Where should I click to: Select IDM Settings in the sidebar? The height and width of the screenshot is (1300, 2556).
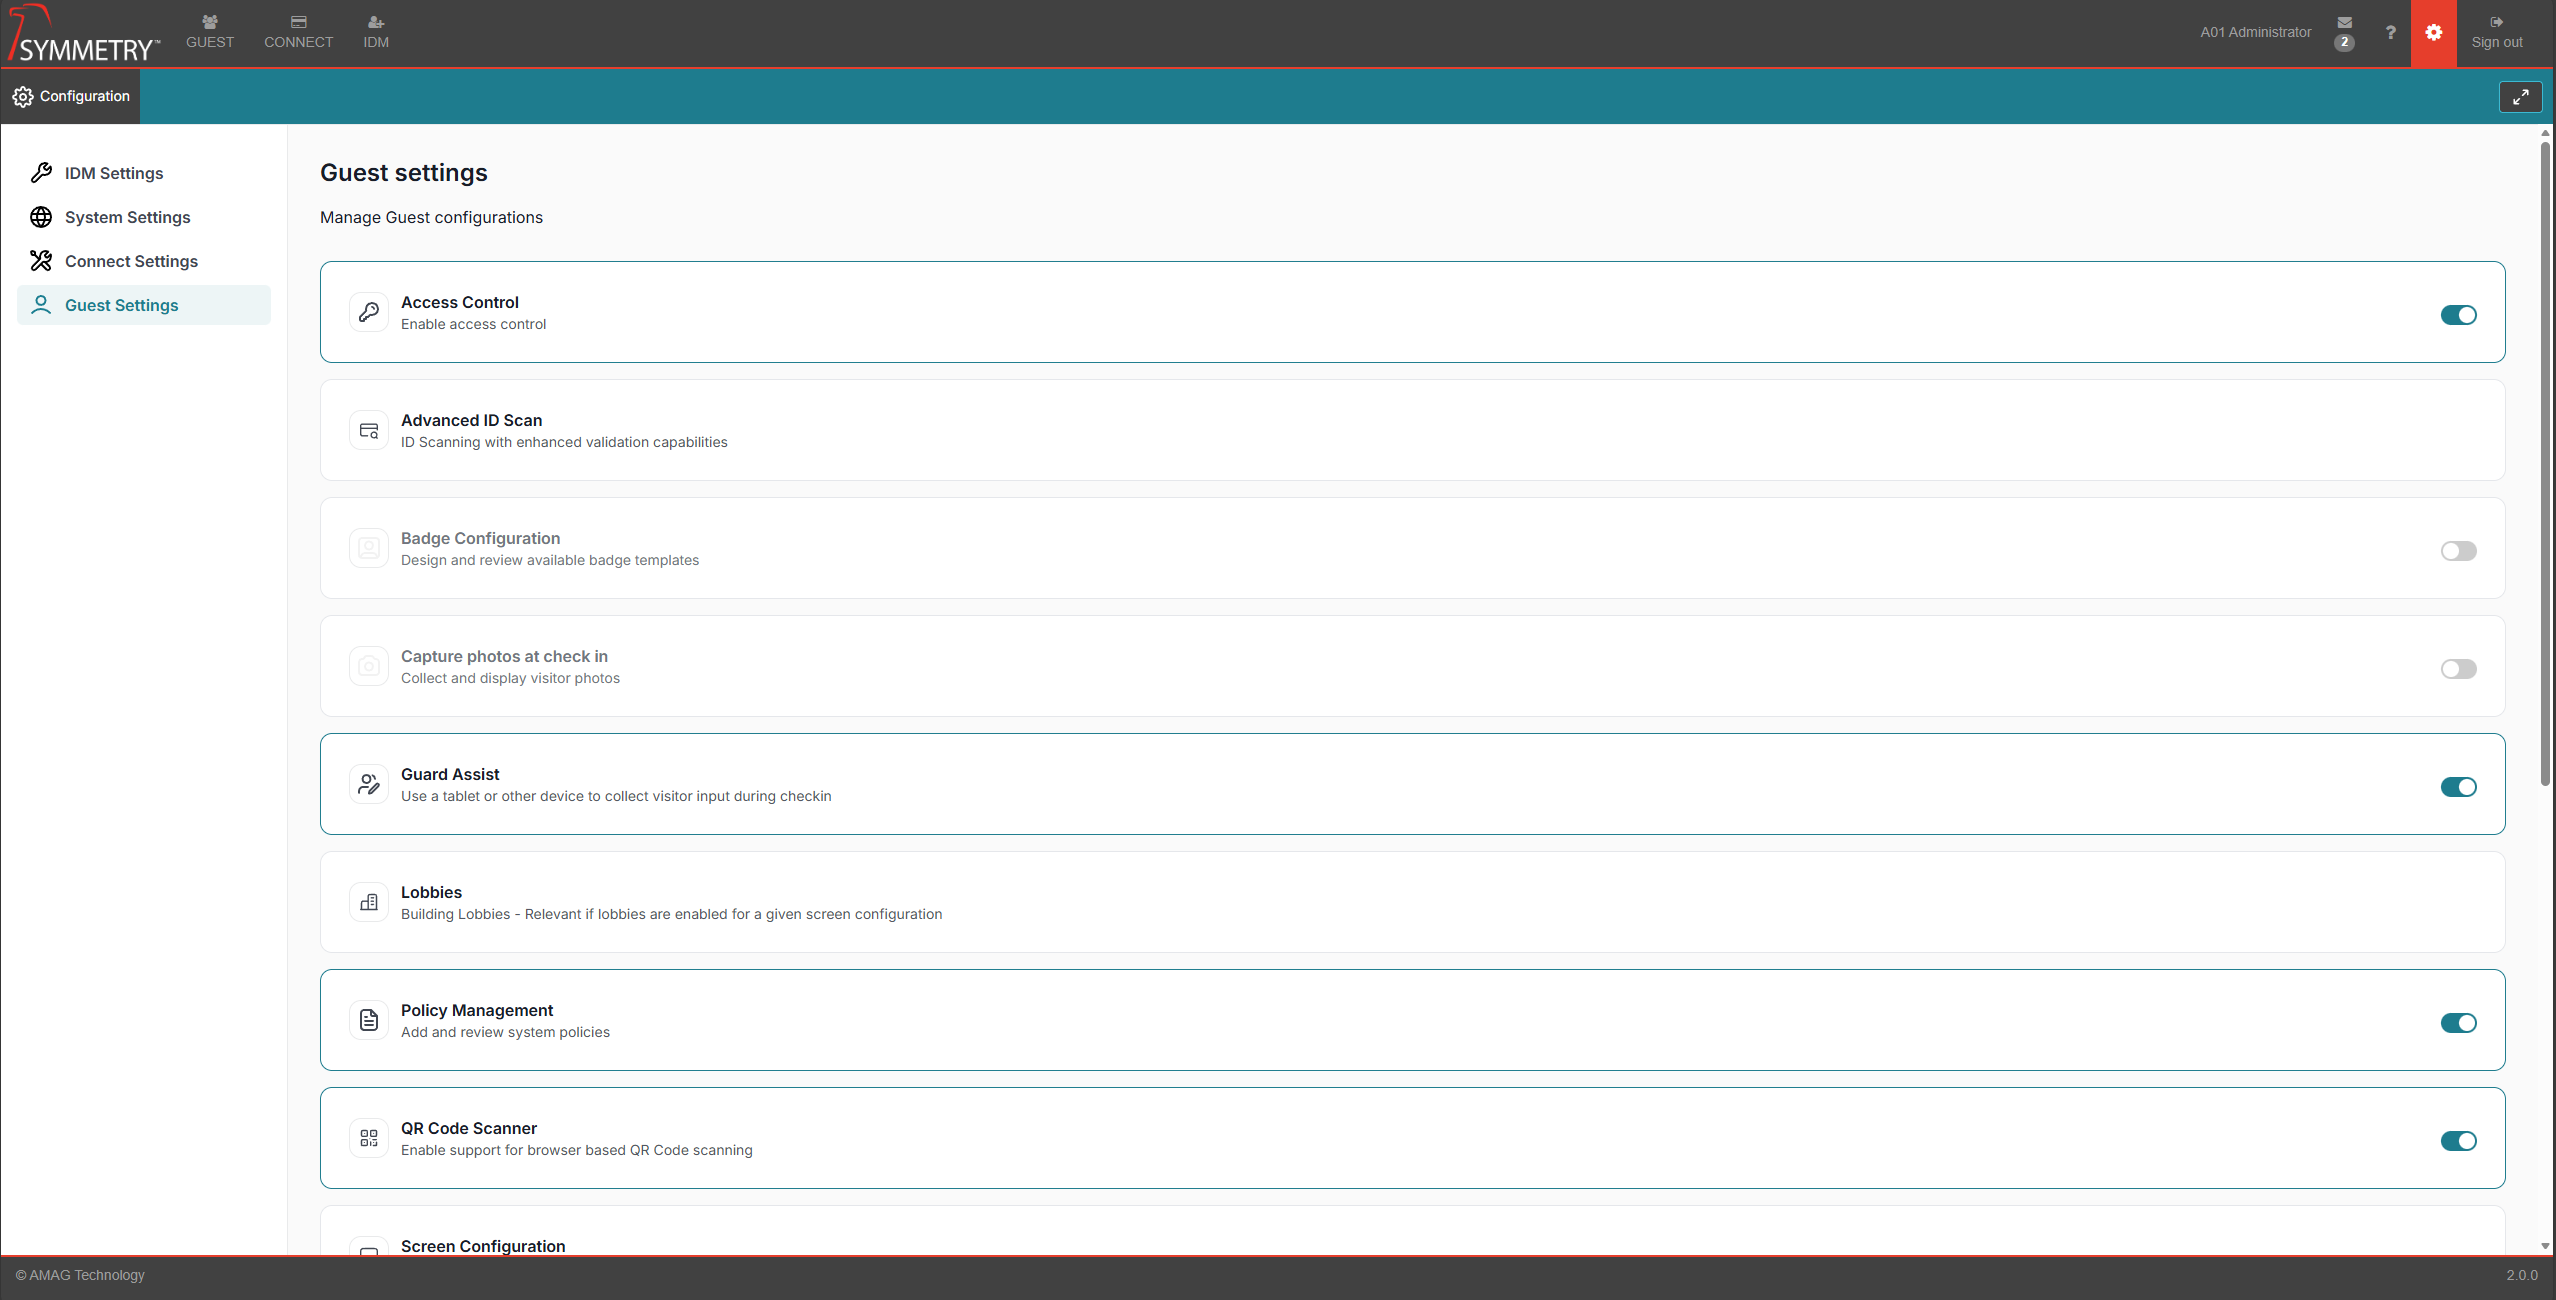point(113,173)
